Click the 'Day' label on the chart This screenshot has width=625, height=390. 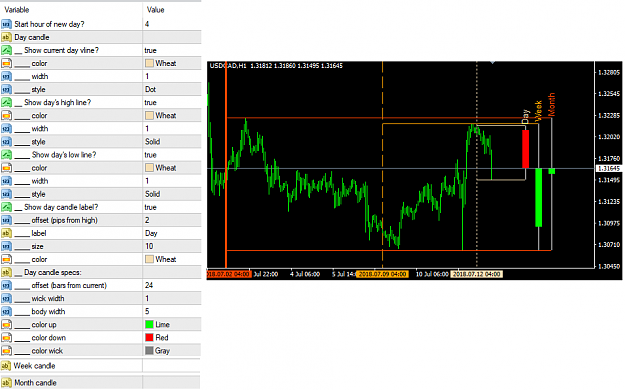pos(525,116)
